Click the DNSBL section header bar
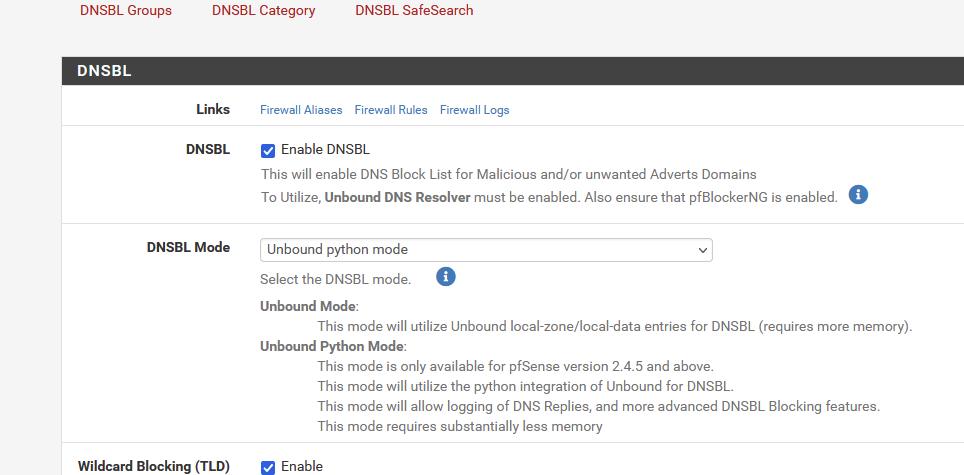Viewport: 964px width, 475px height. (513, 71)
